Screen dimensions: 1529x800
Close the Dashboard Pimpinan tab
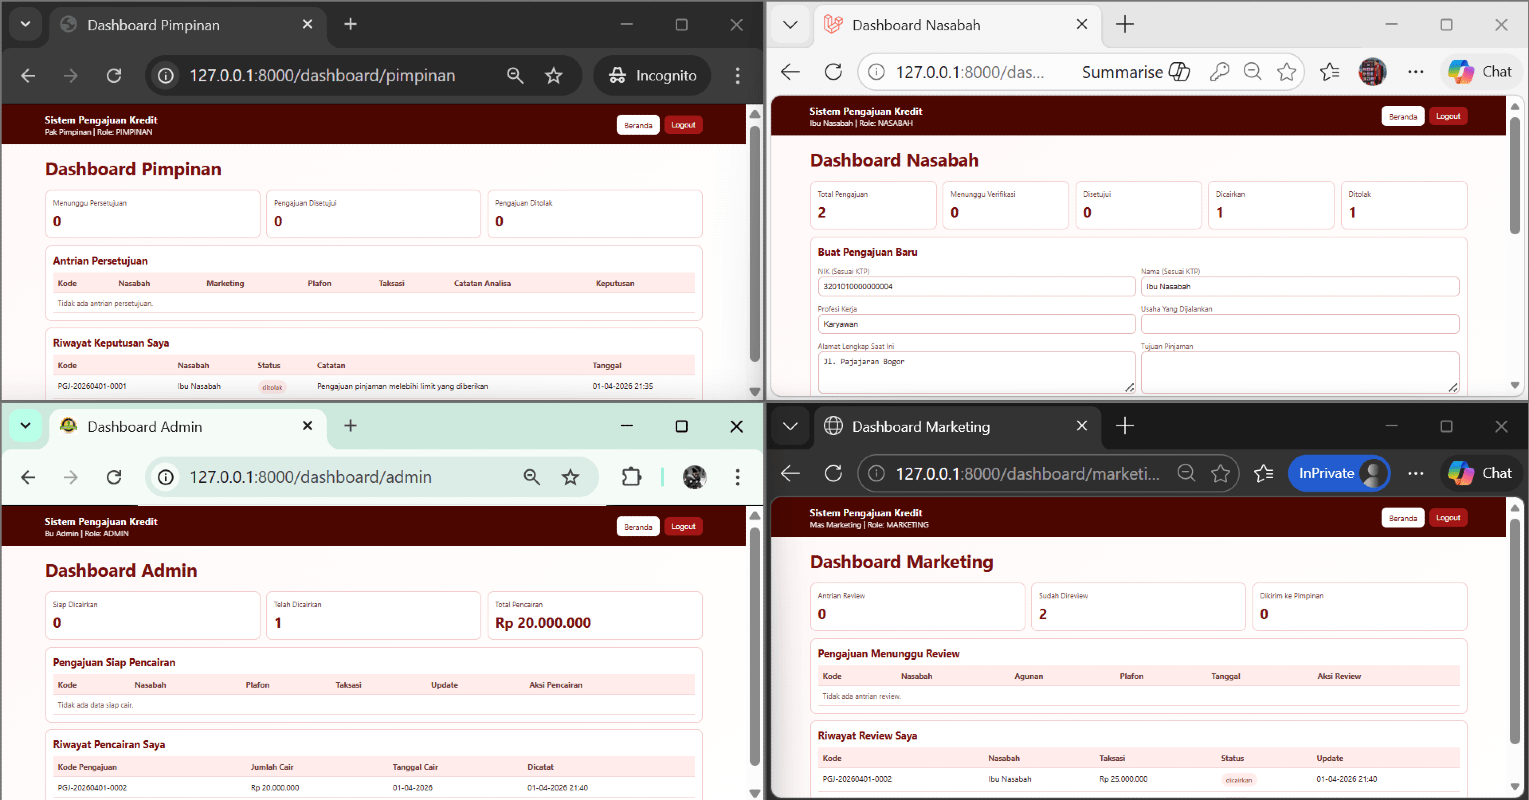click(307, 24)
